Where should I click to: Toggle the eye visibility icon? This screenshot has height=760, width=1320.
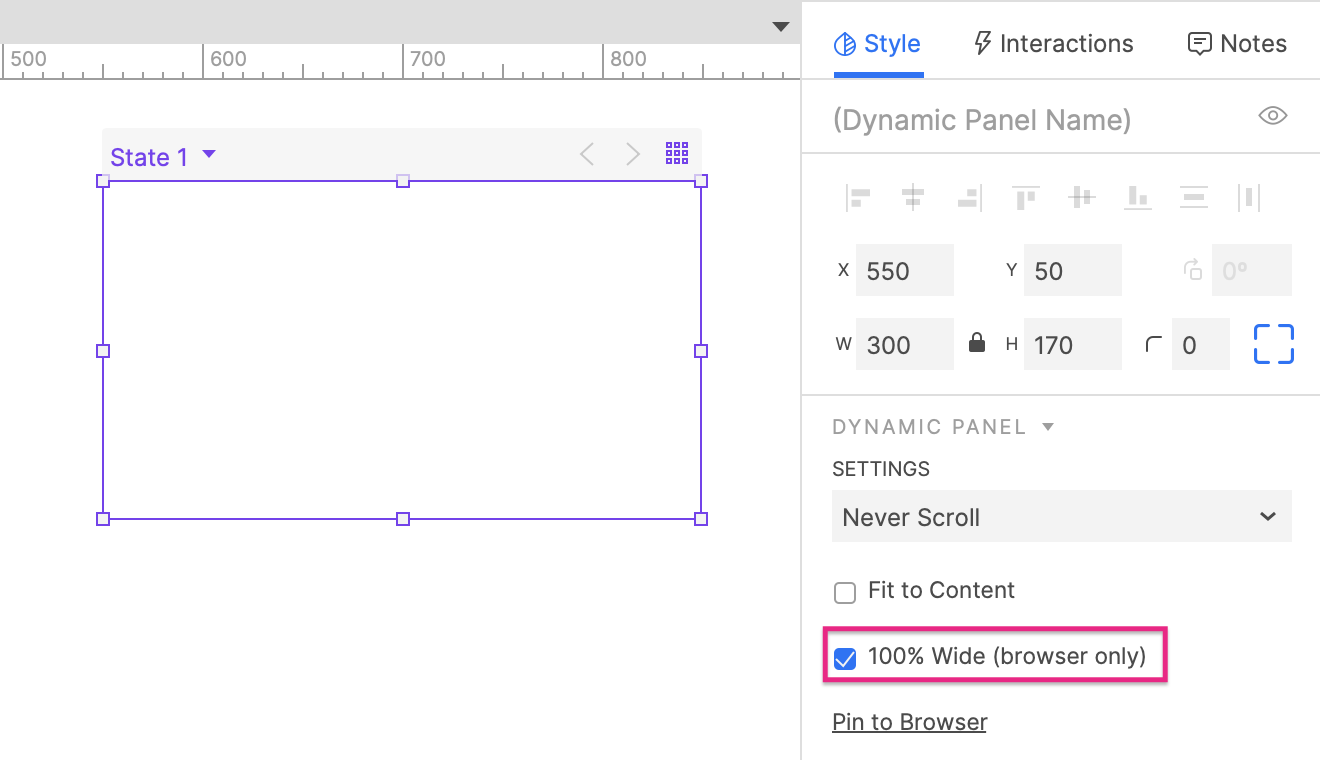[1272, 116]
